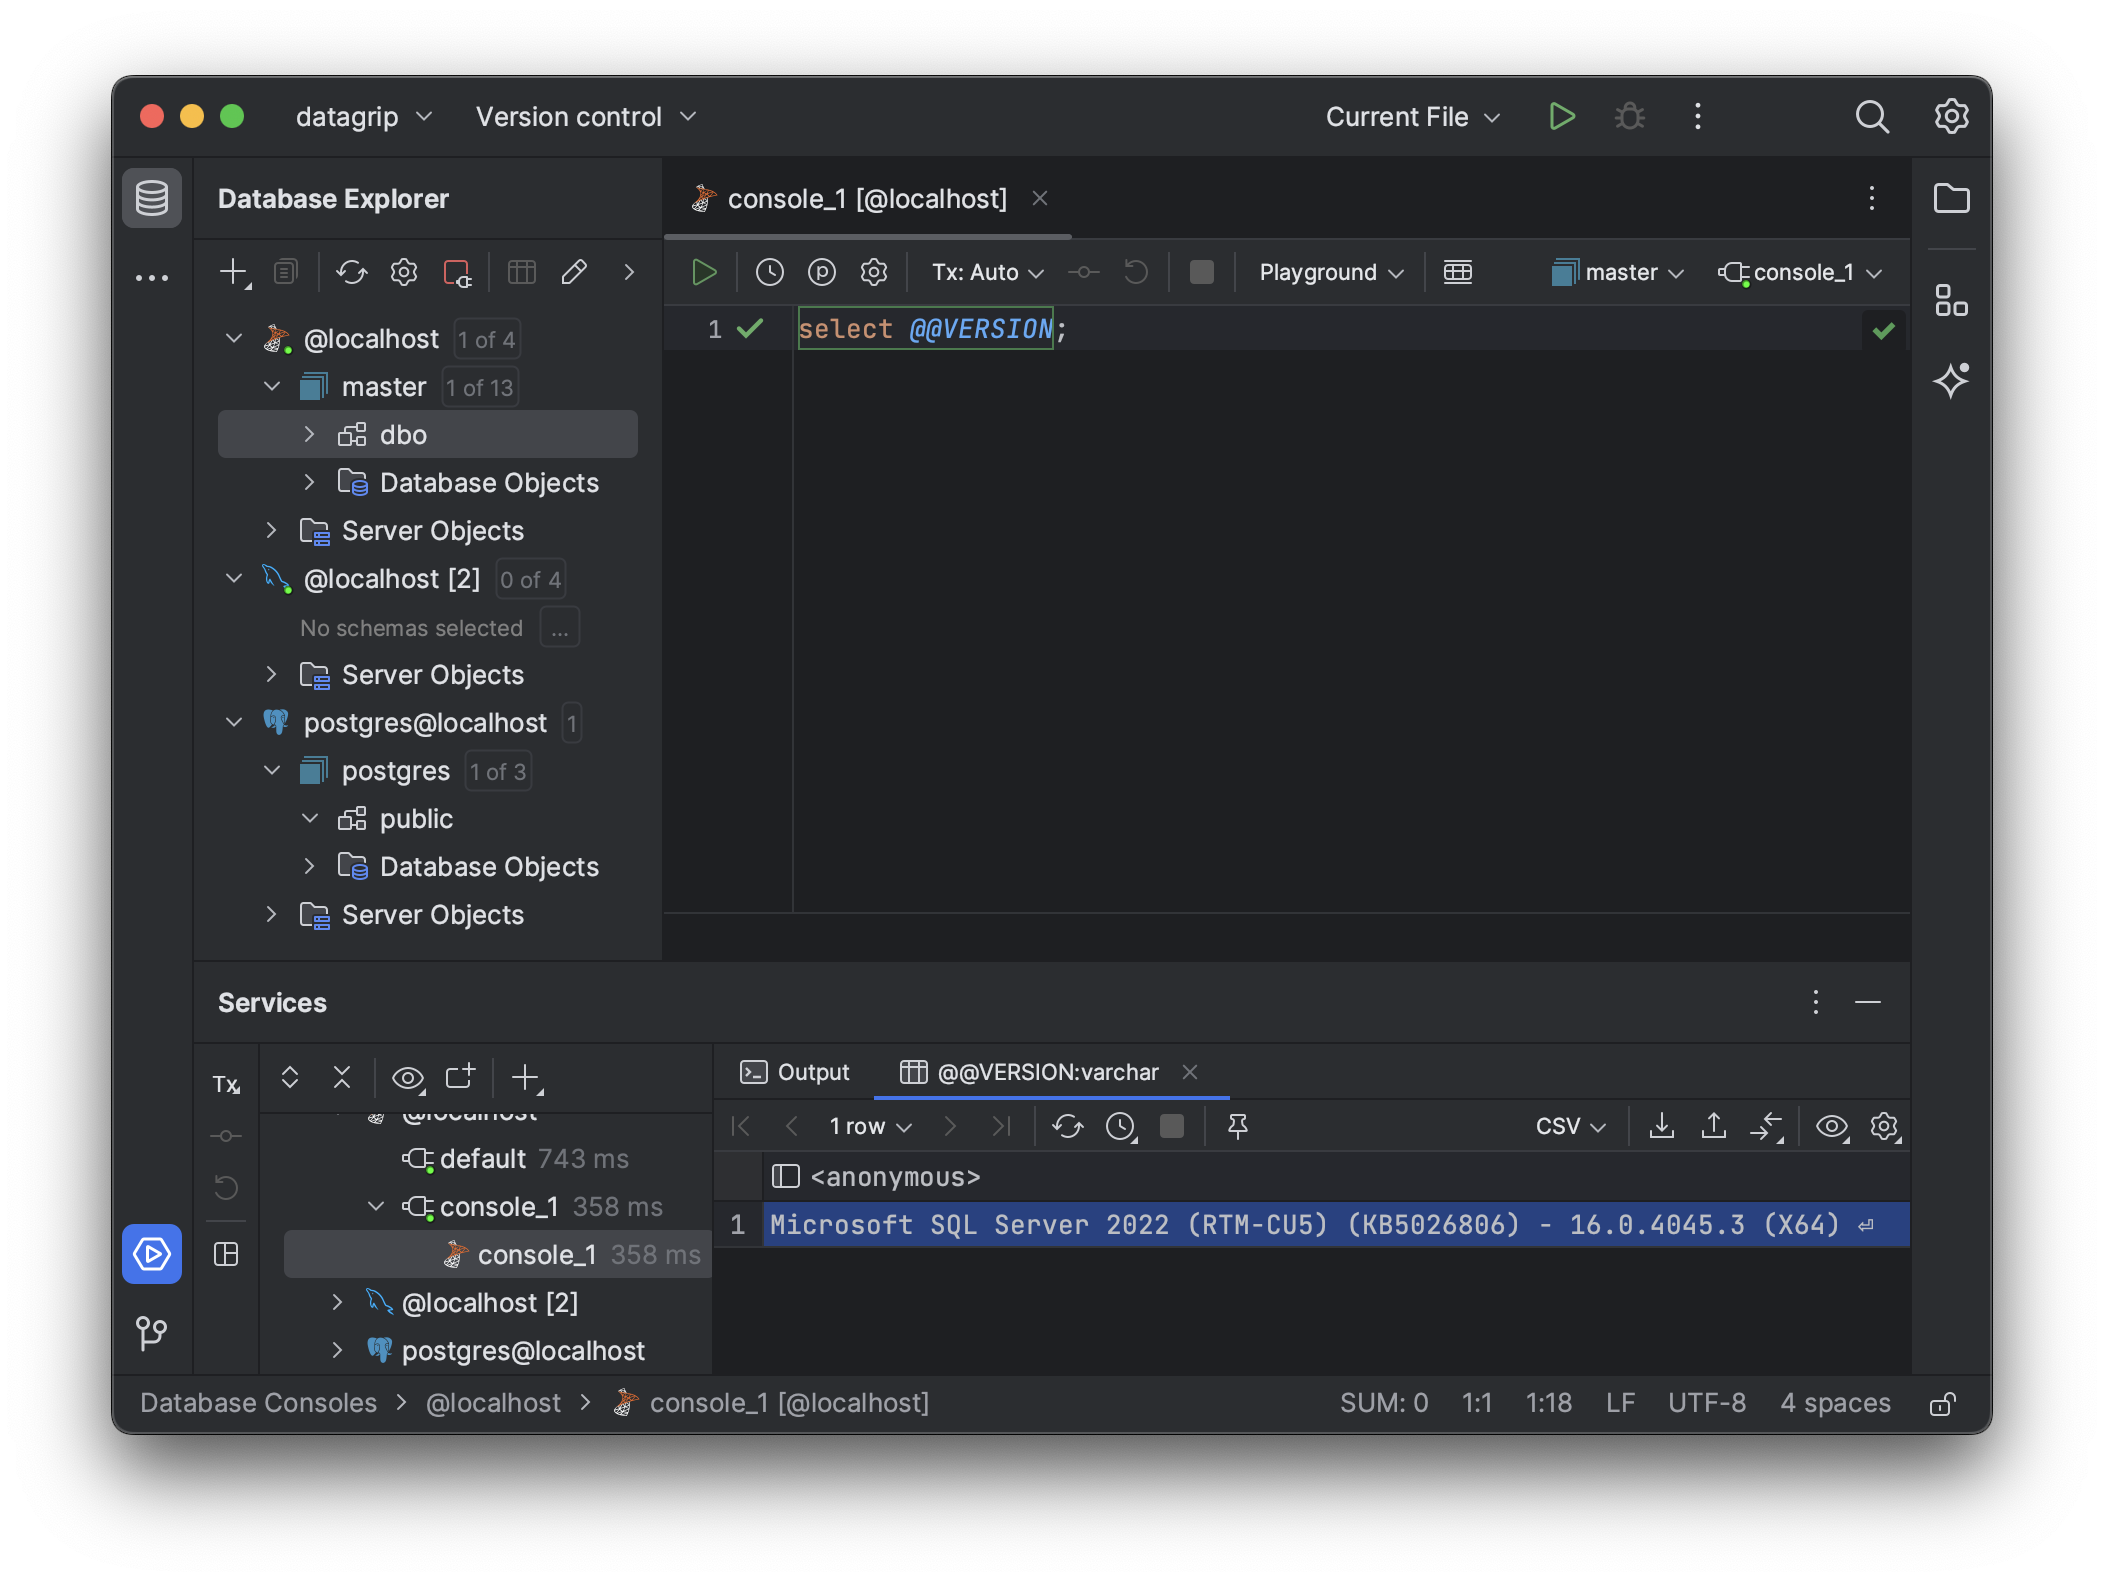Open the Tx: Auto transaction mode dropdown
The width and height of the screenshot is (2104, 1582).
[988, 272]
